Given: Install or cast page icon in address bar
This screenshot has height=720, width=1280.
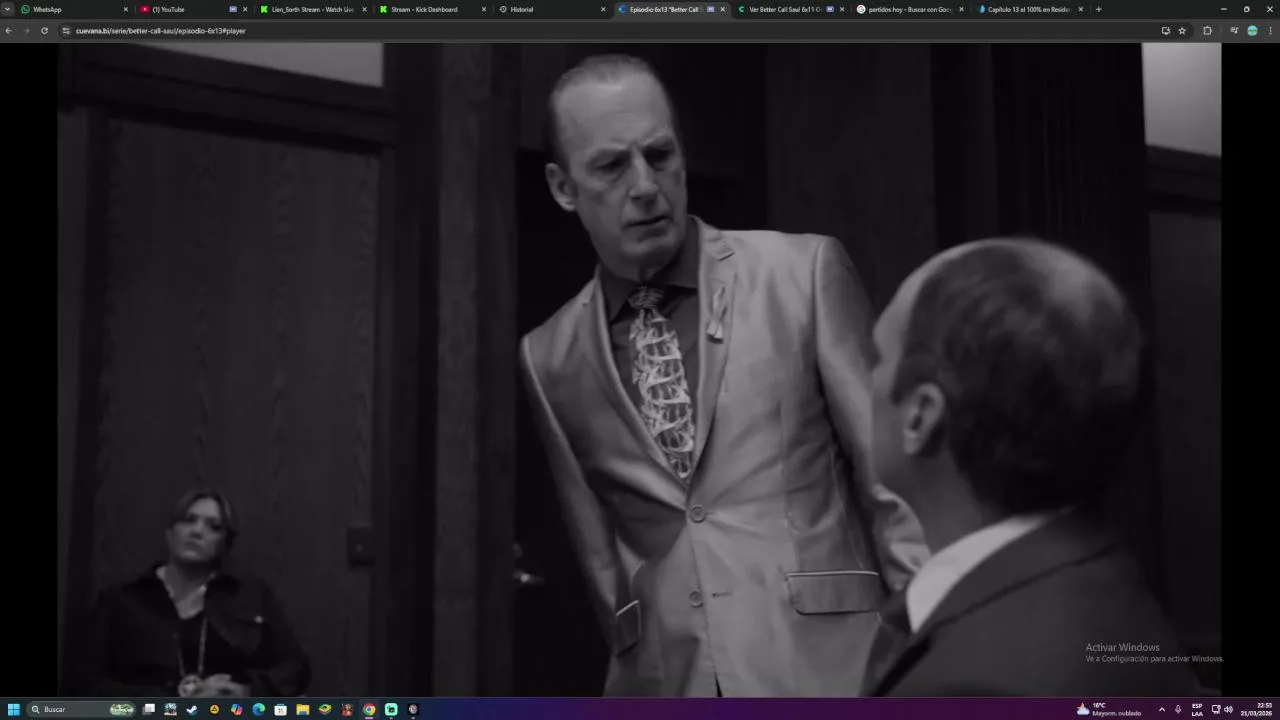Looking at the screenshot, I should [x=1165, y=31].
